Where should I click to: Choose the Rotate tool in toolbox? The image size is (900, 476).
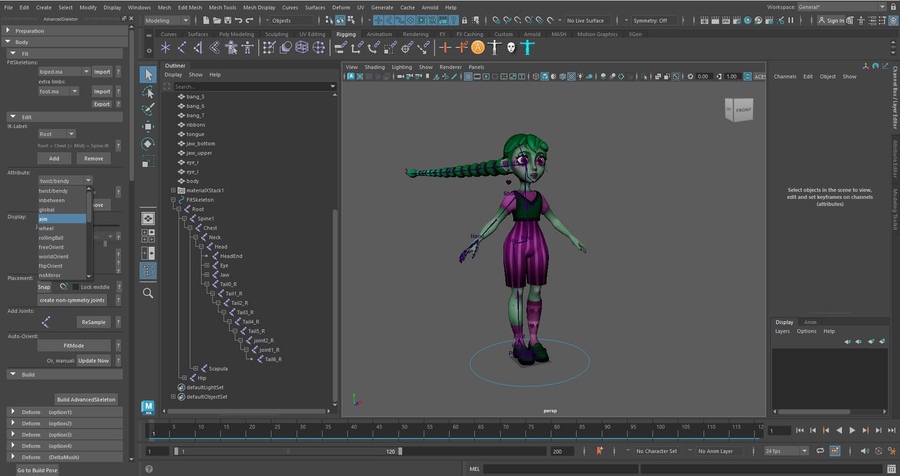point(148,143)
